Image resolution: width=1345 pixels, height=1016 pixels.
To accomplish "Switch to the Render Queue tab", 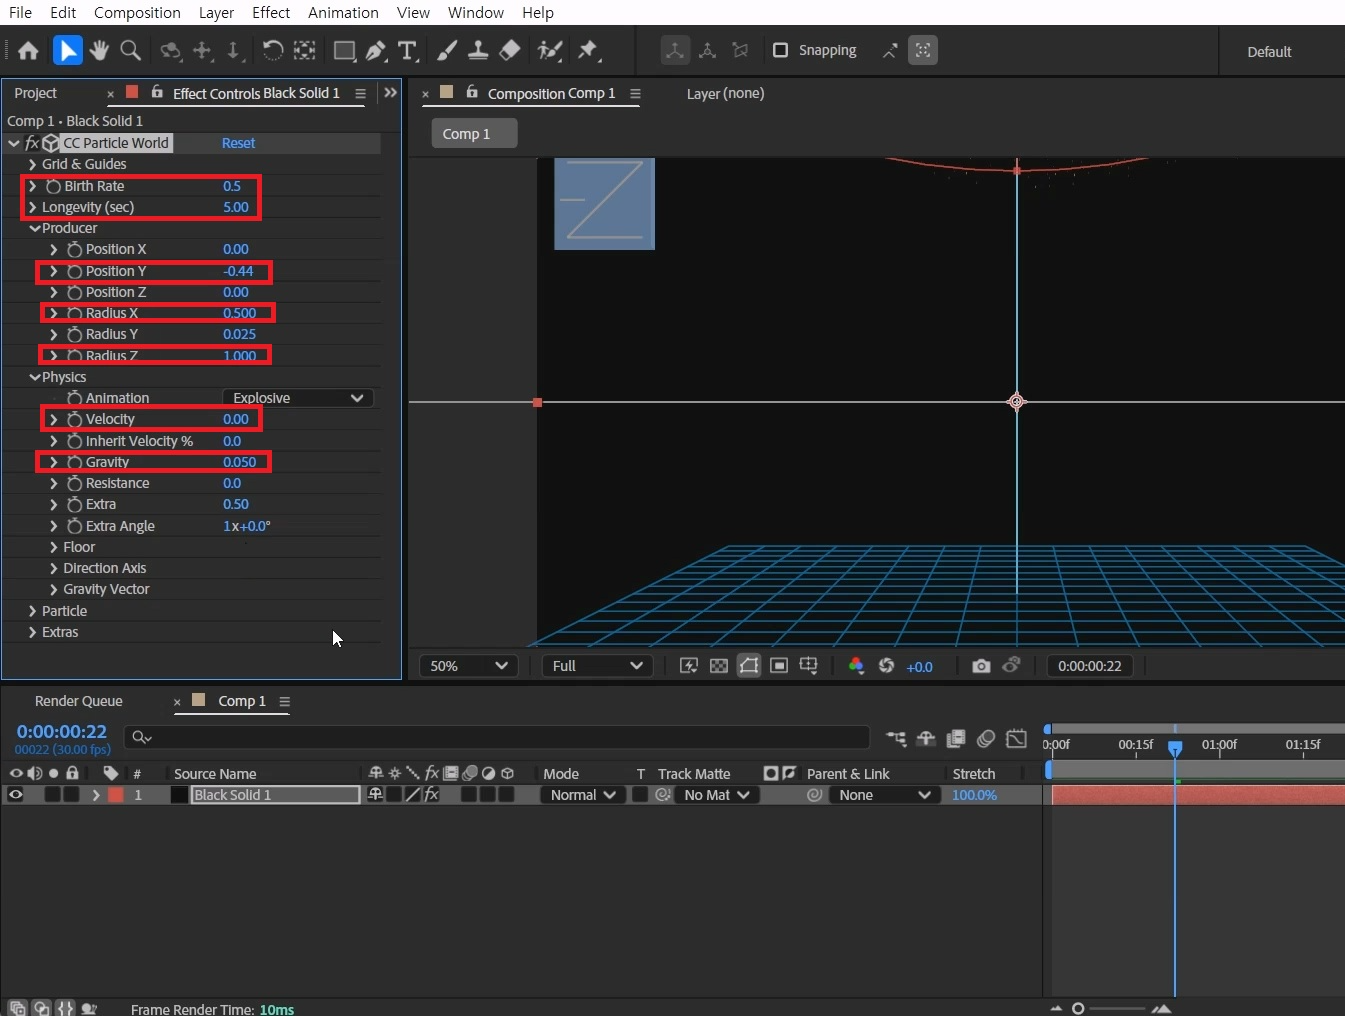I will (x=79, y=701).
